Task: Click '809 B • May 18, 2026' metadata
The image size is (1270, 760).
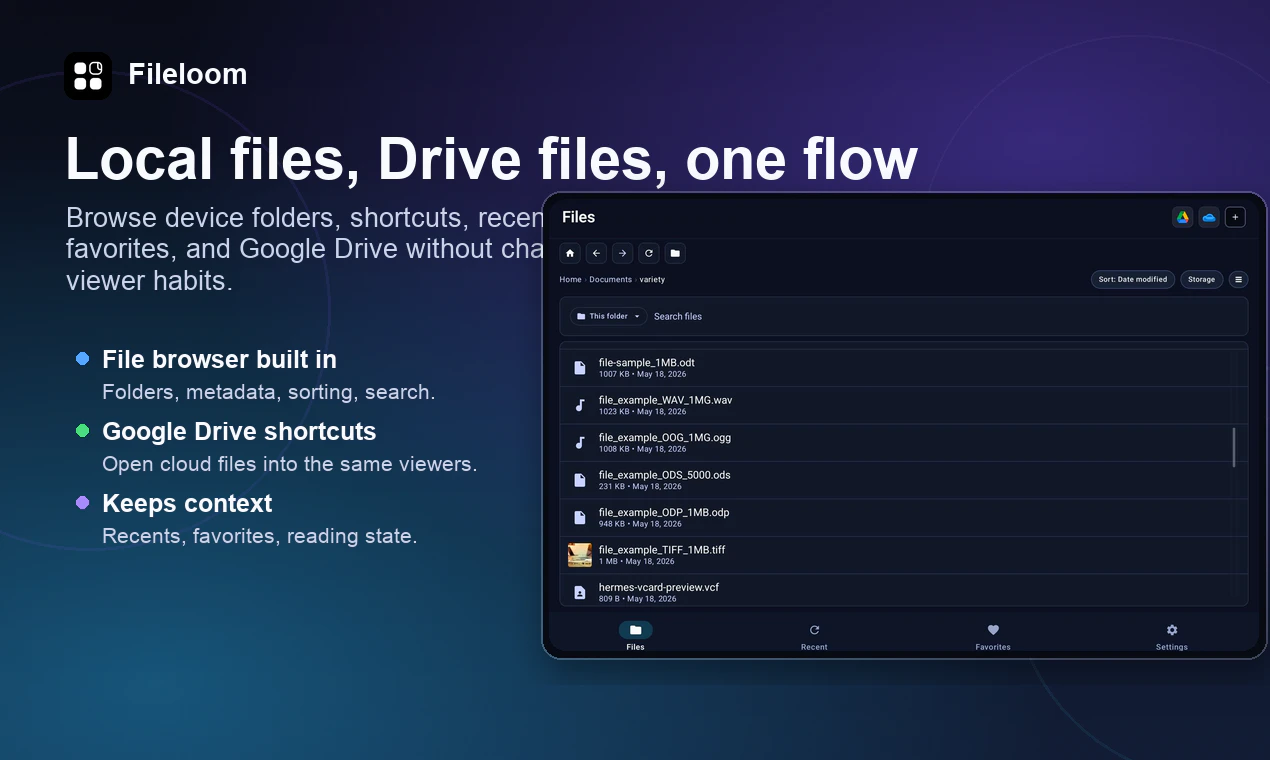Action: 638,599
